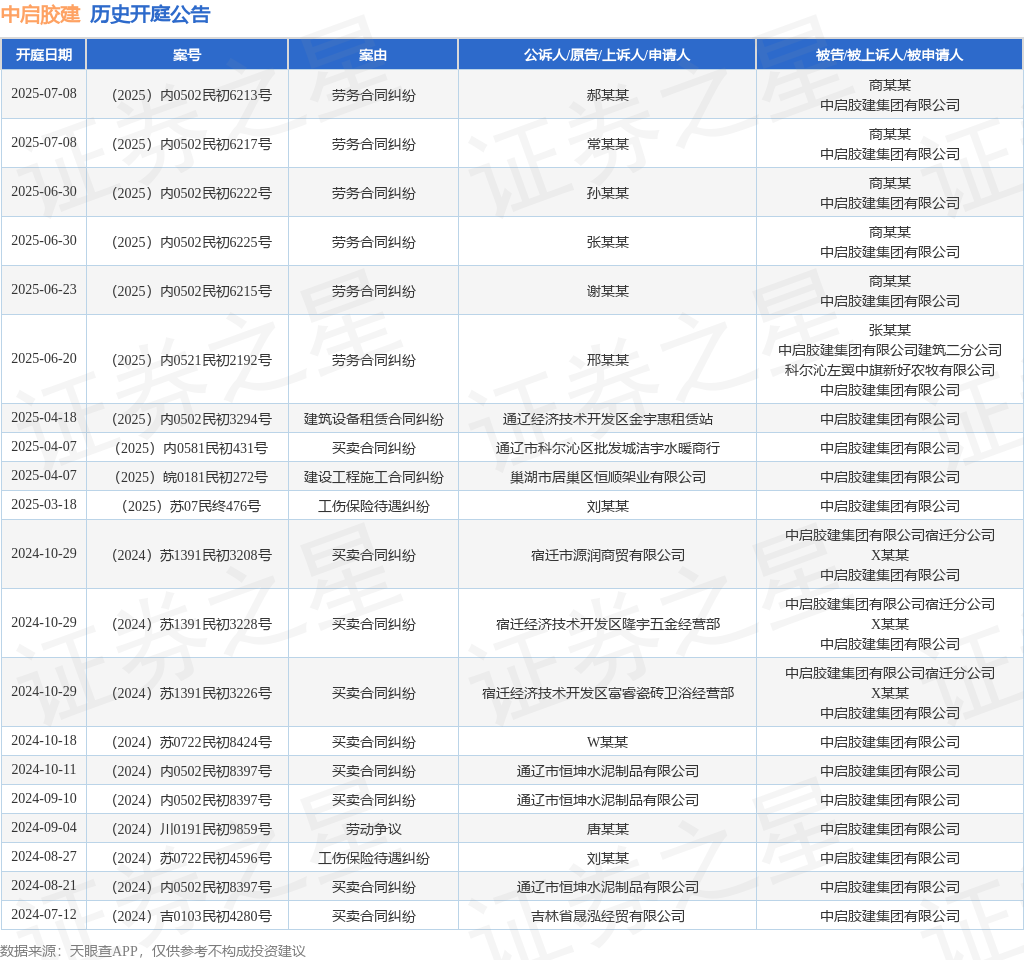Click date 2025-06-23
The image size is (1024, 960).
pyautogui.click(x=44, y=289)
